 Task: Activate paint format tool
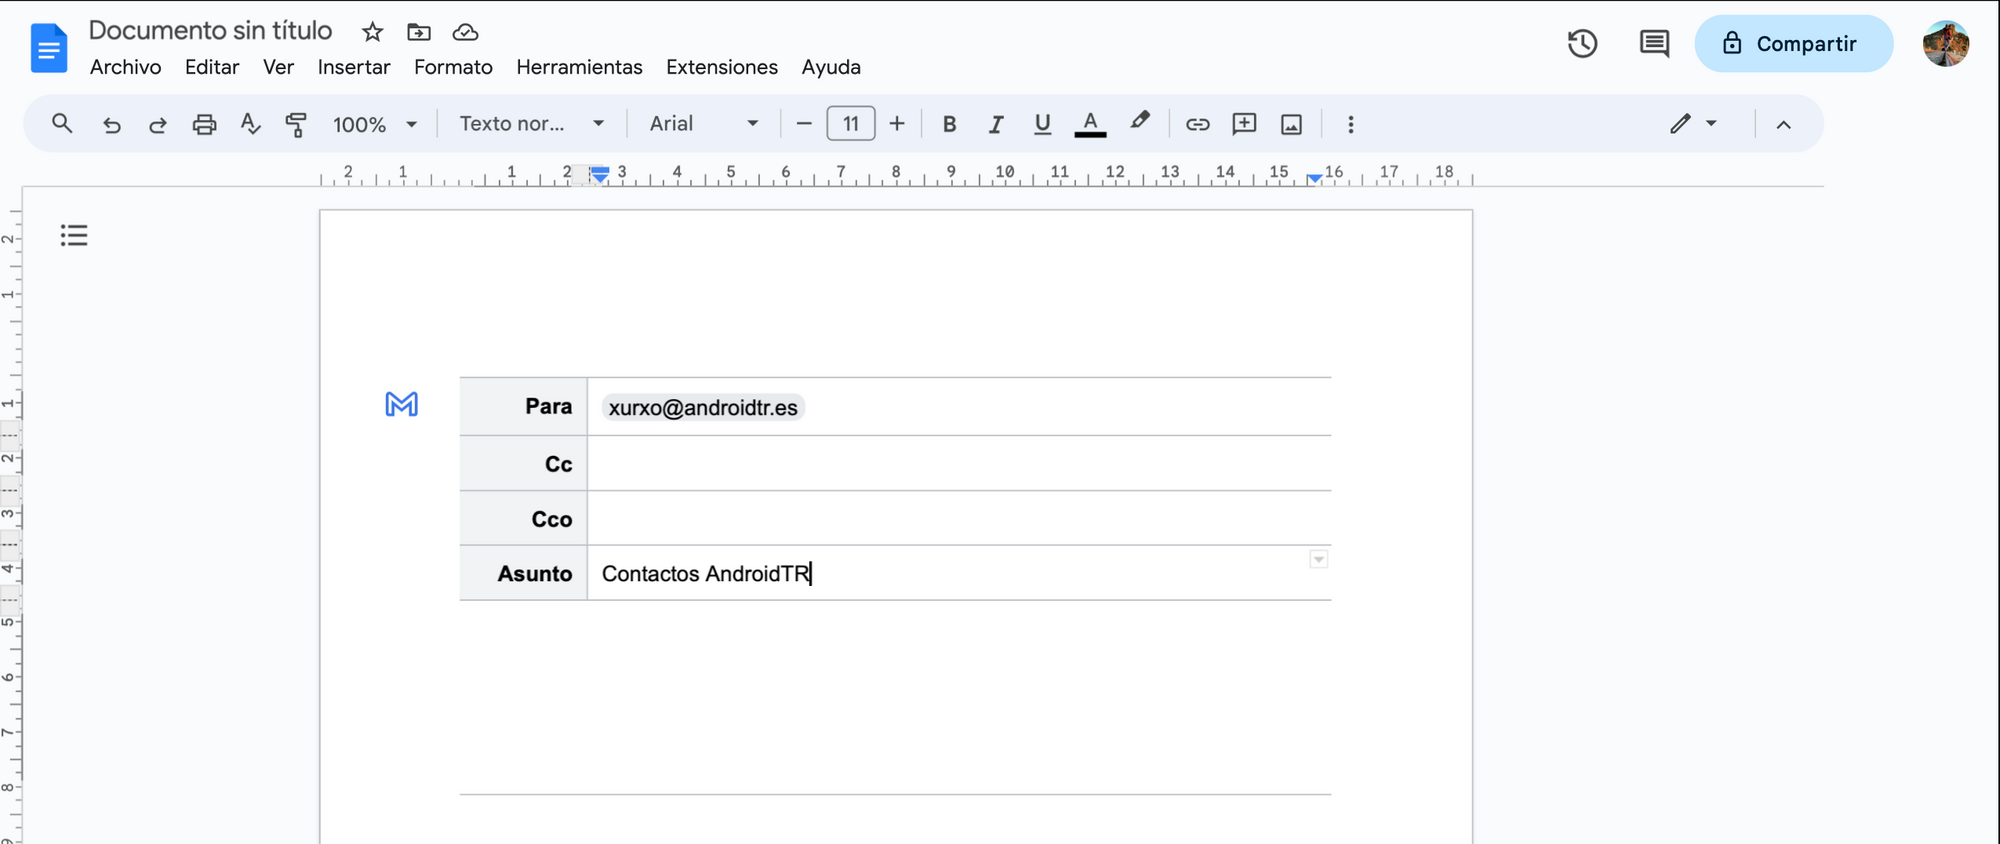[296, 124]
